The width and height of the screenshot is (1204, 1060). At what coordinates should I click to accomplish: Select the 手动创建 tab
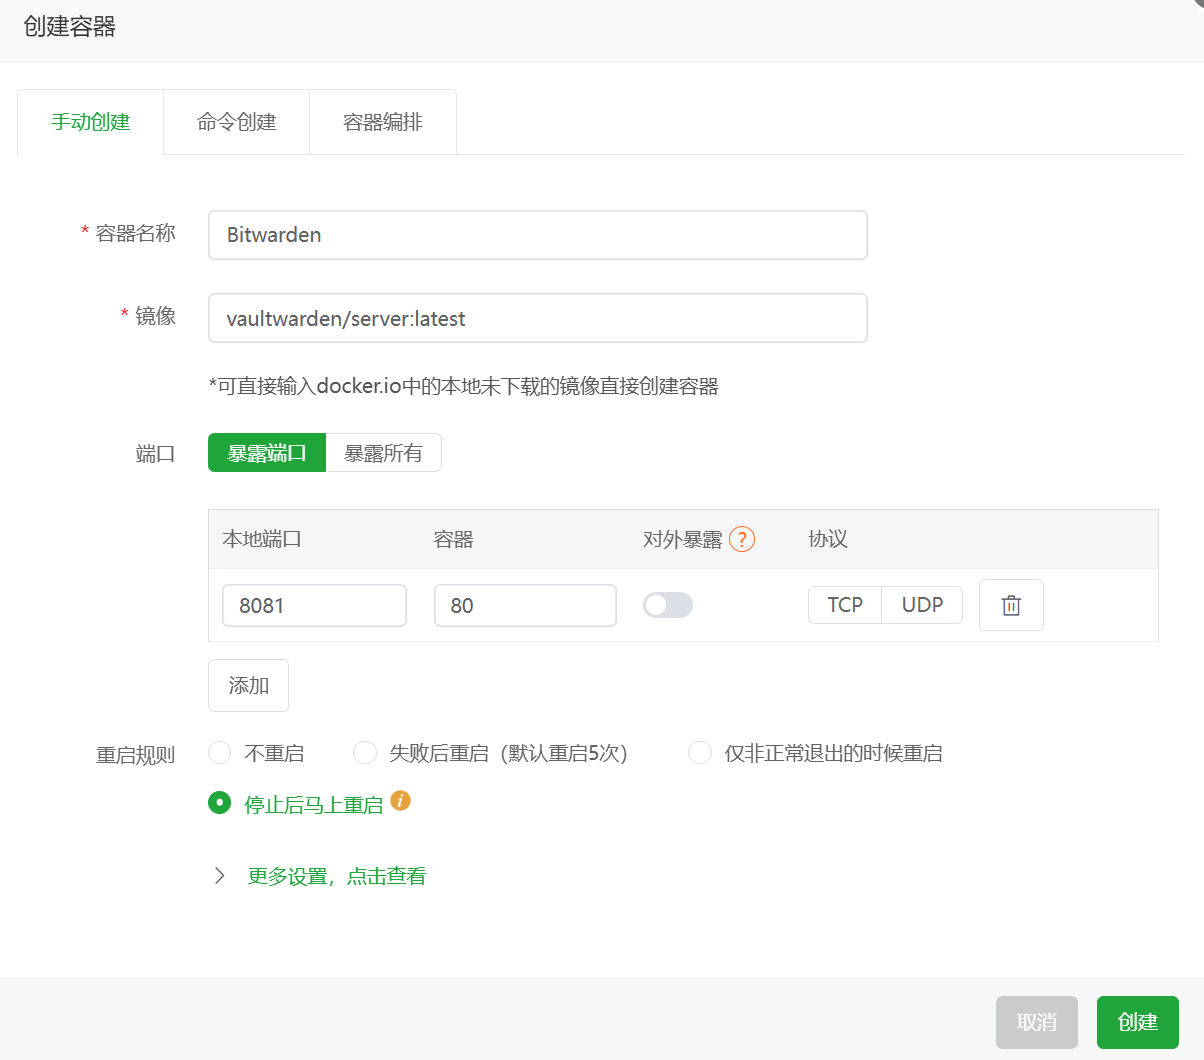89,121
